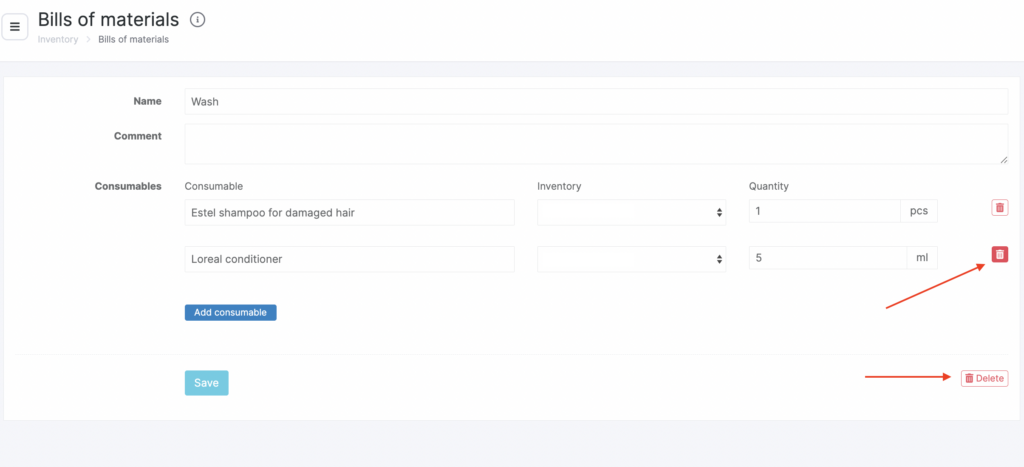Open the Inventory dropdown for Estel shampoo
The width and height of the screenshot is (1024, 467).
click(629, 212)
